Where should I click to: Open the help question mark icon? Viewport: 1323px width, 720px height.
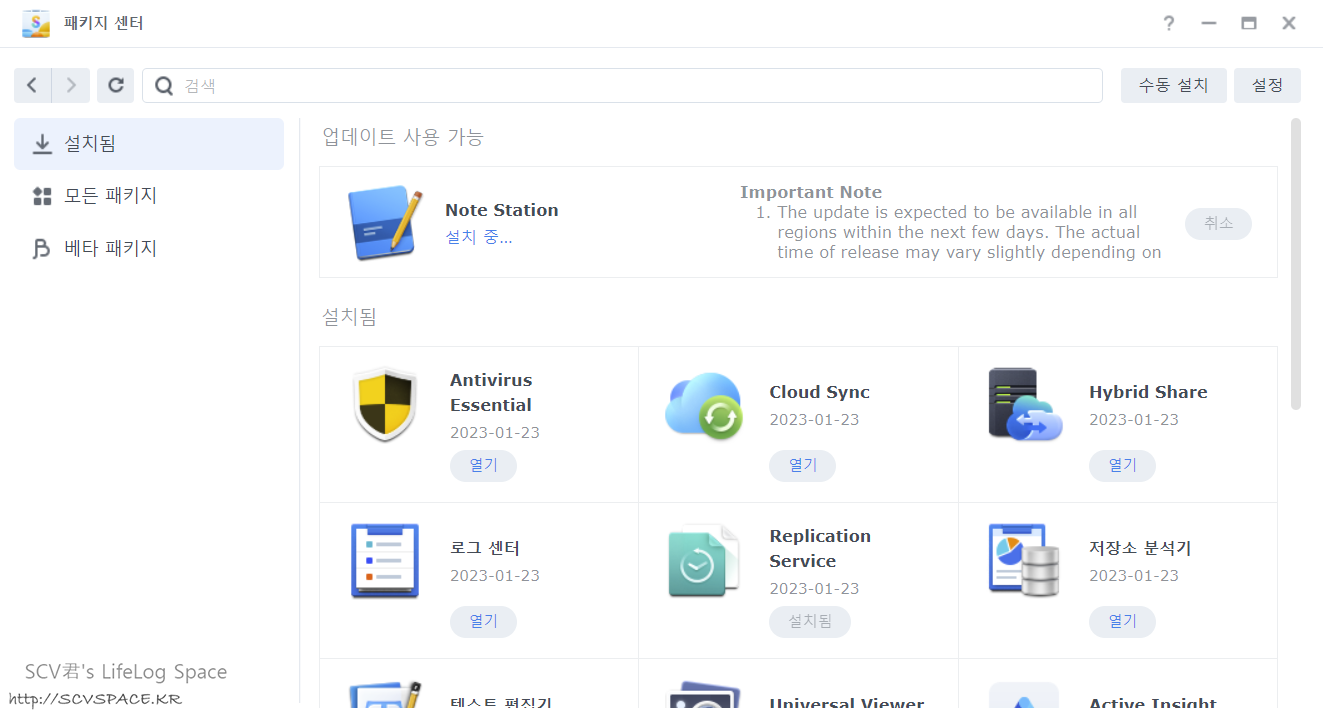click(1169, 23)
